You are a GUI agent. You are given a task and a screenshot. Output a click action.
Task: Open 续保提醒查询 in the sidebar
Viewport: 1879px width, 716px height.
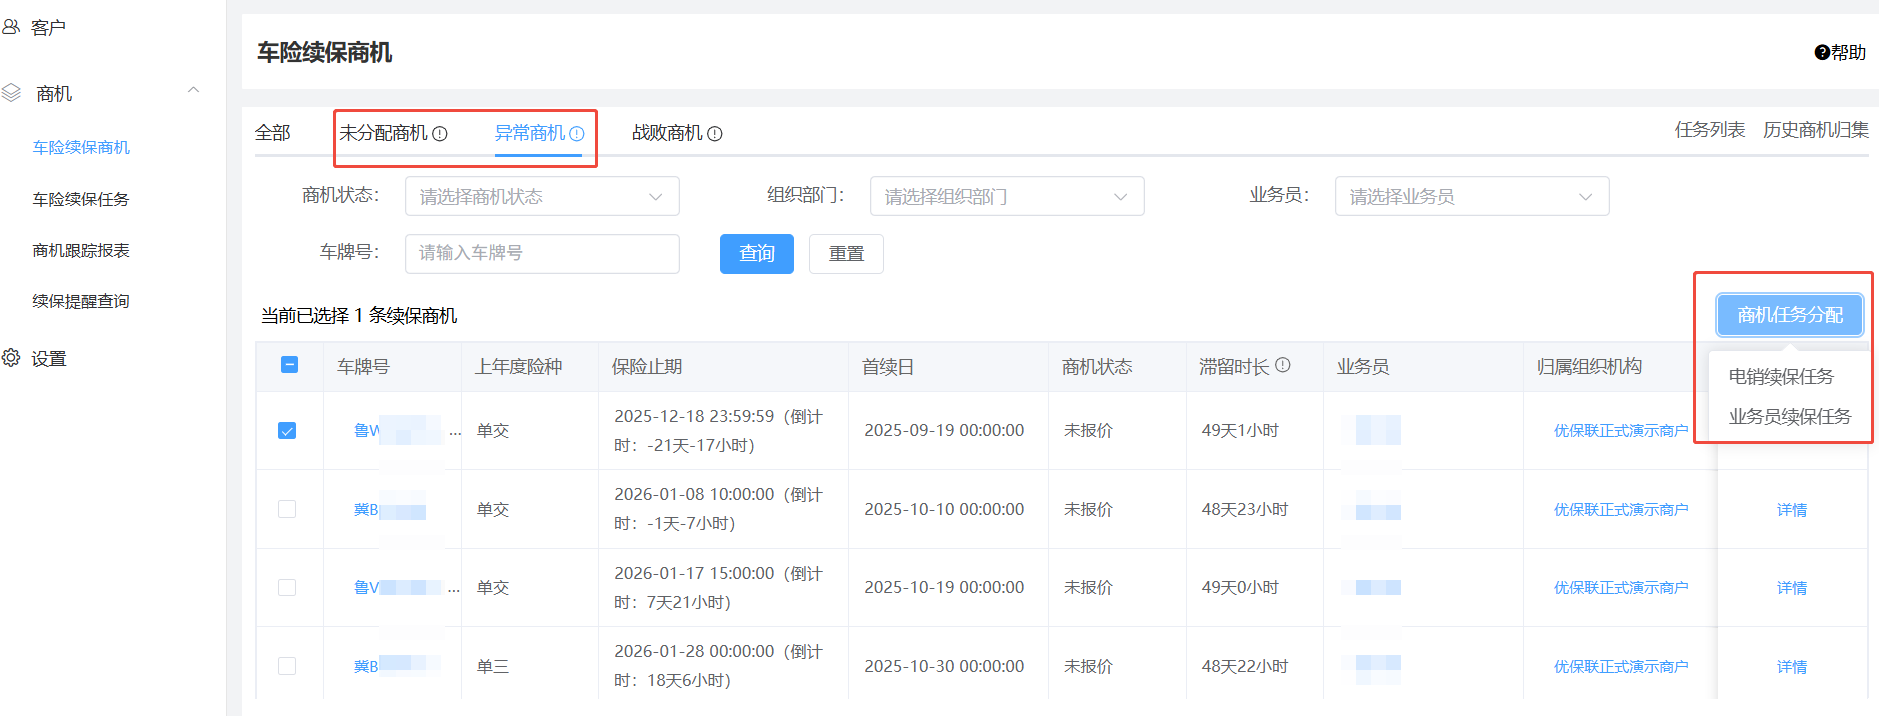tap(81, 302)
